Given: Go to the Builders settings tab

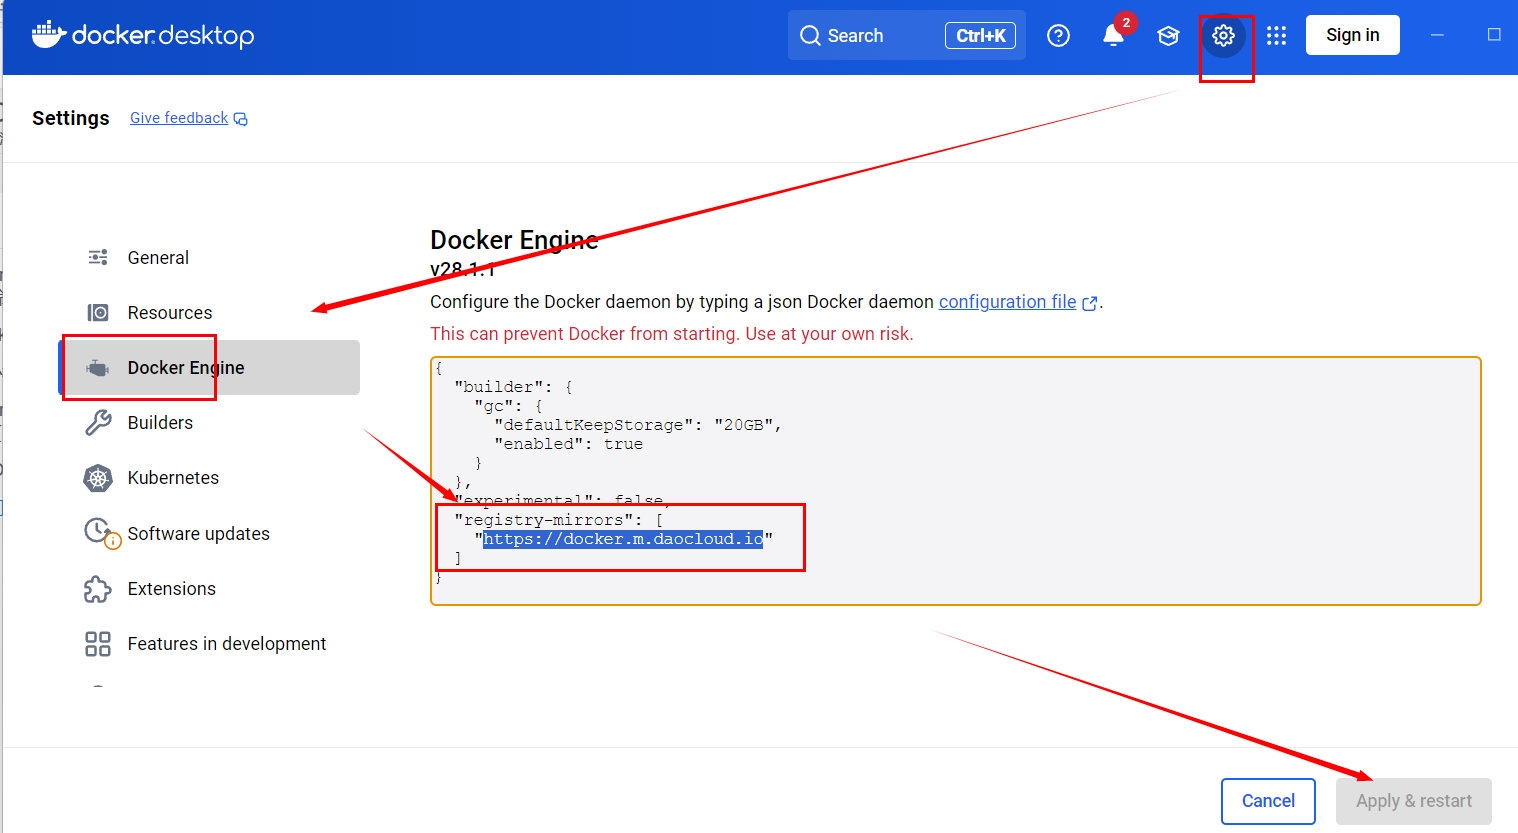Looking at the screenshot, I should pyautogui.click(x=210, y=423).
